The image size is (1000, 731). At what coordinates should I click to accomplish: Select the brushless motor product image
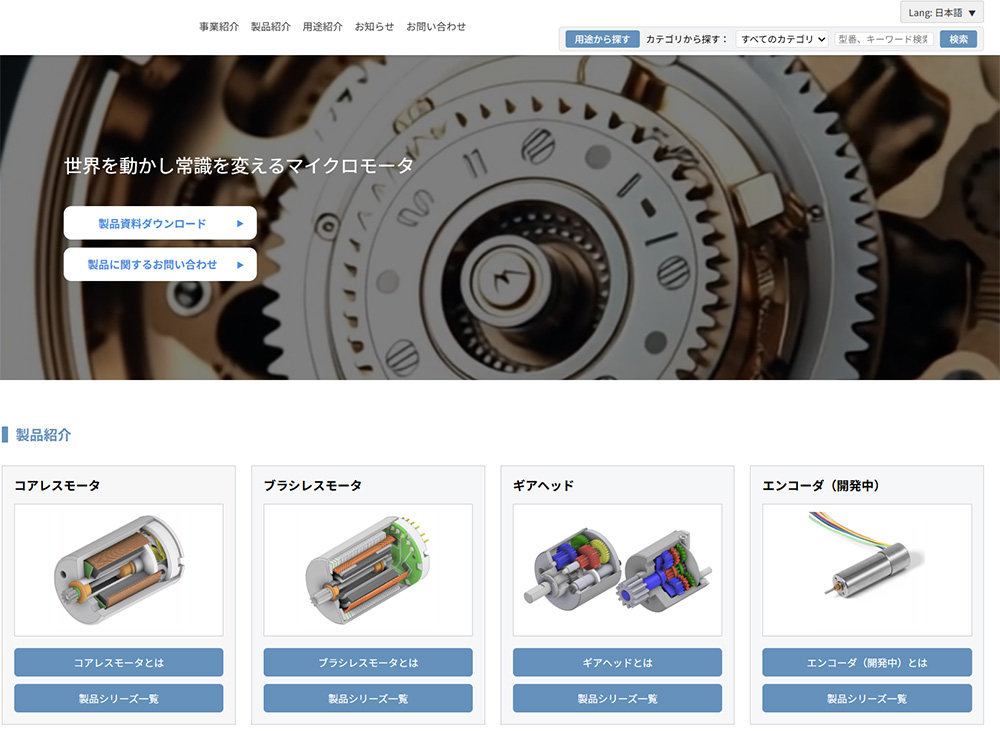tap(368, 570)
